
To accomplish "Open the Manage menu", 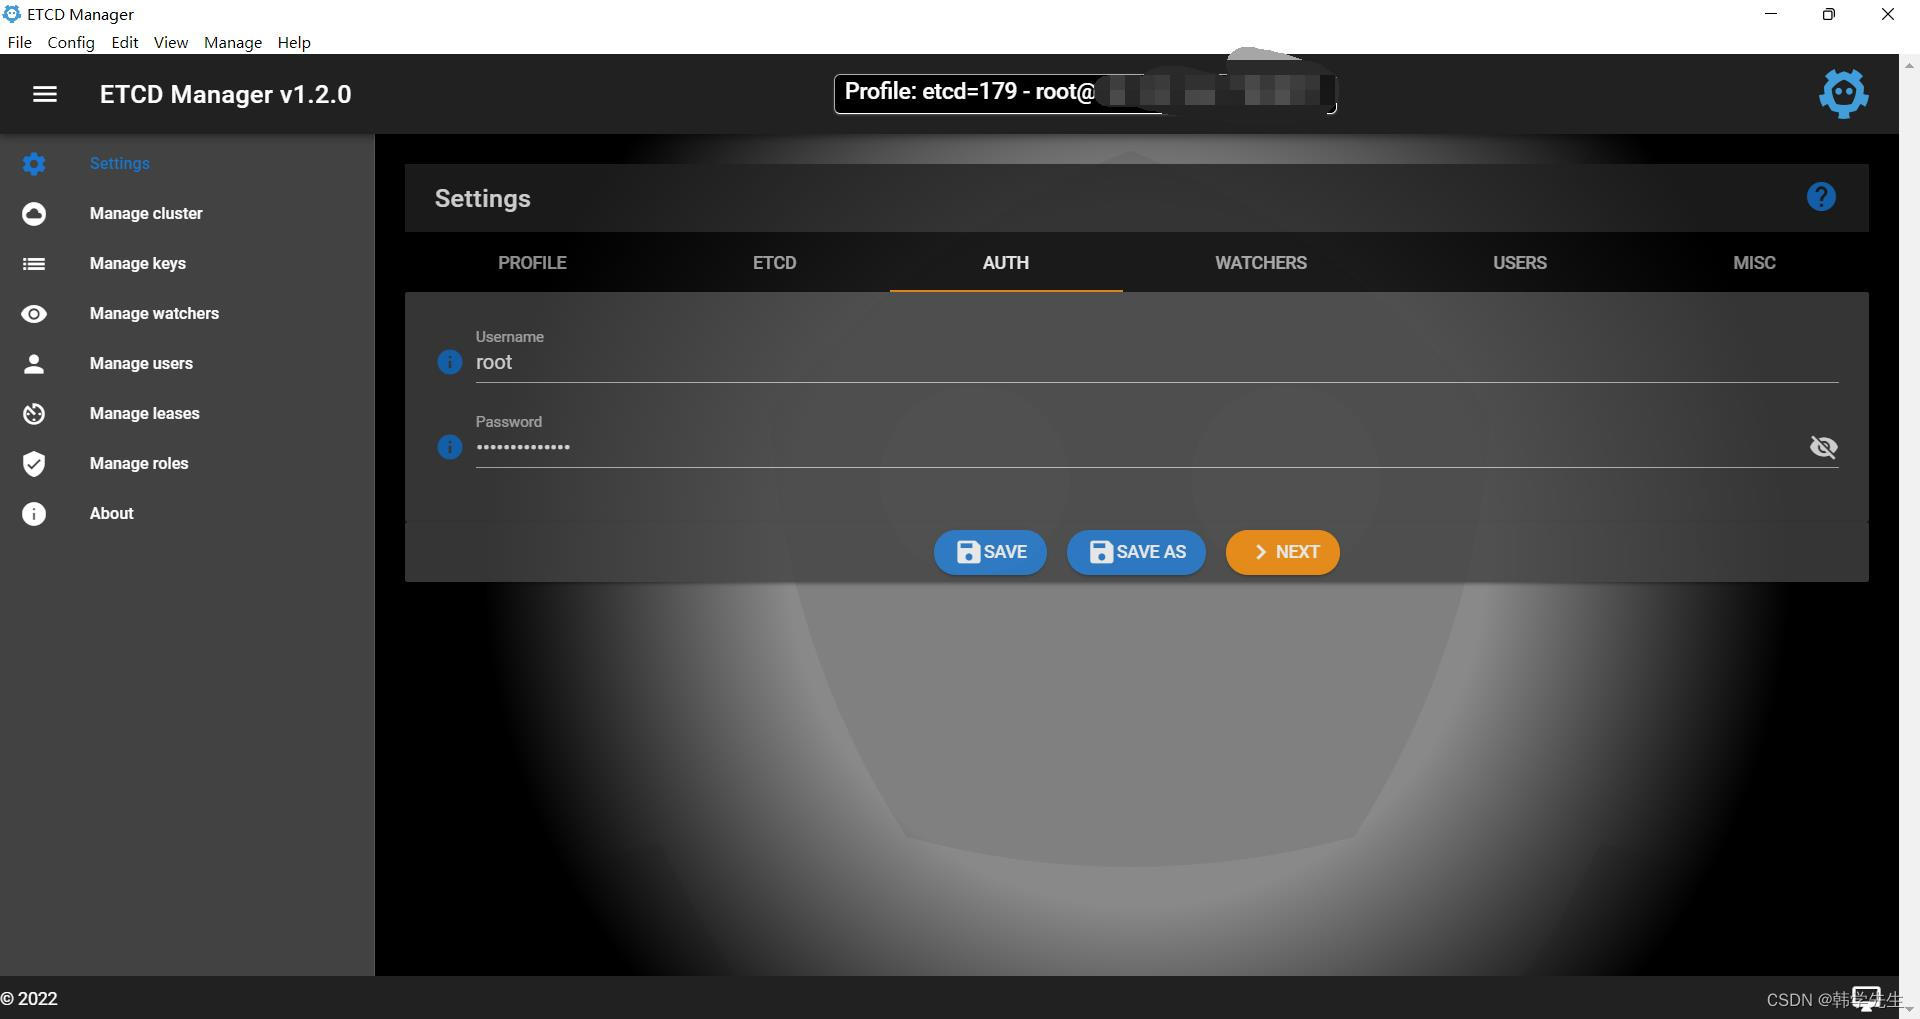I will [233, 42].
